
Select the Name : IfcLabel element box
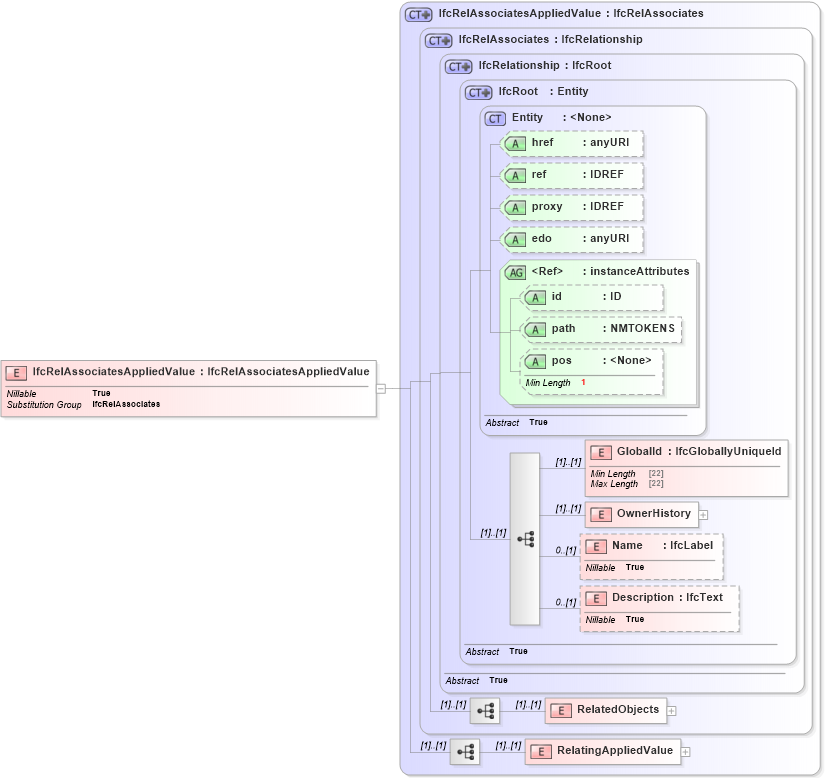[x=650, y=555]
